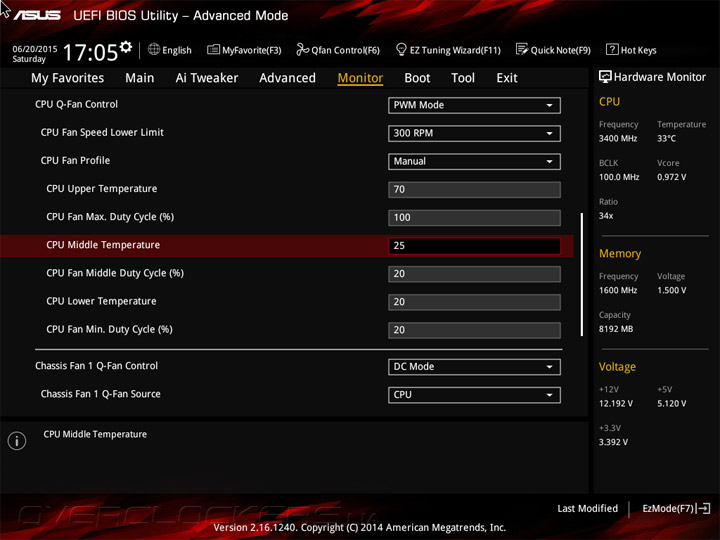
Task: Click the Qfan Control fan icon
Action: click(302, 49)
